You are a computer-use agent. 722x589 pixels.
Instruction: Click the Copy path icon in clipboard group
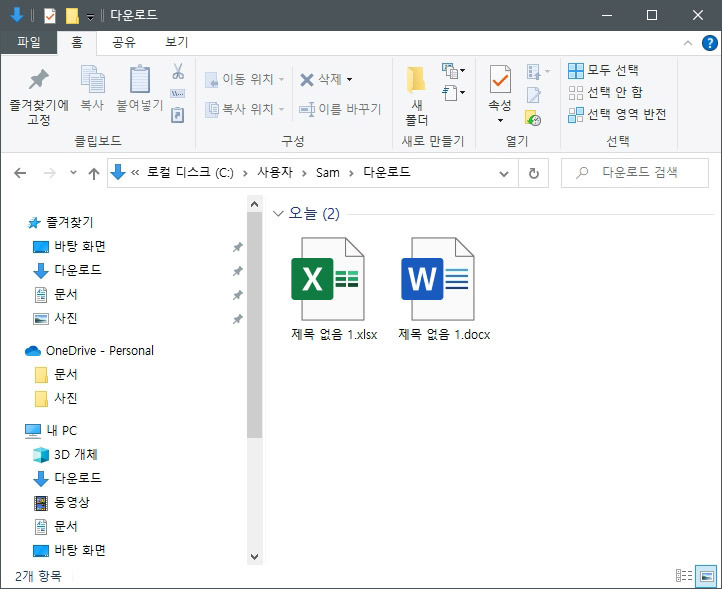pos(178,93)
